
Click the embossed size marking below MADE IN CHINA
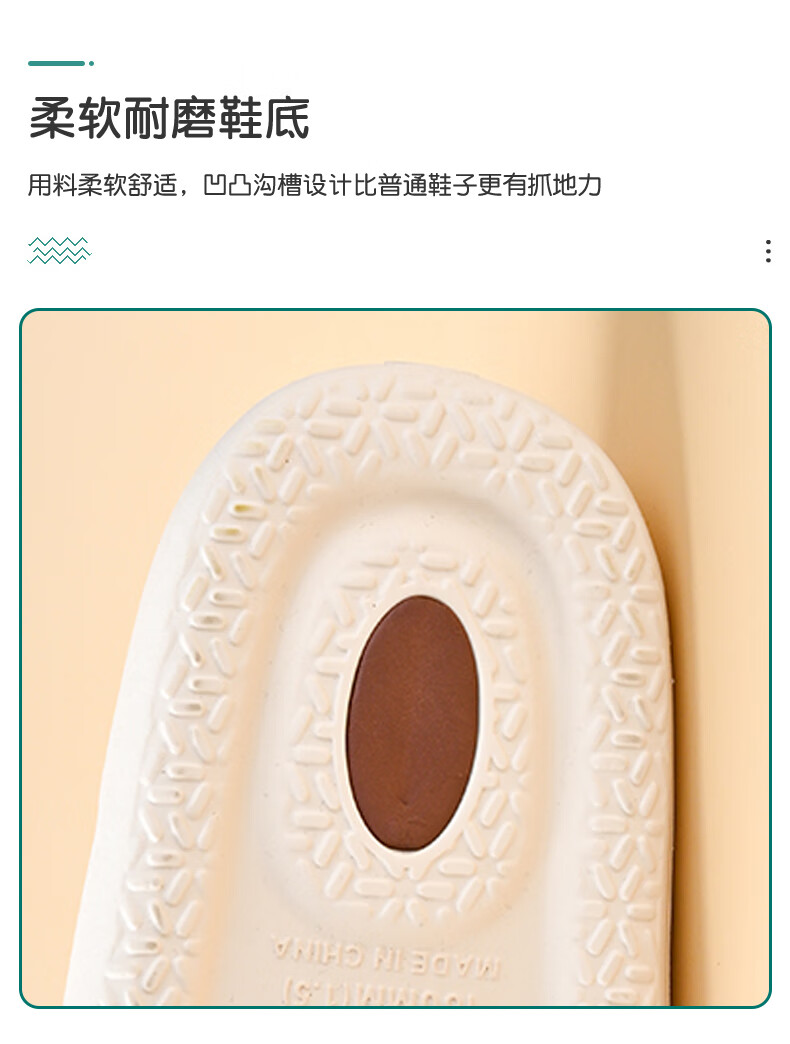pyautogui.click(x=379, y=994)
